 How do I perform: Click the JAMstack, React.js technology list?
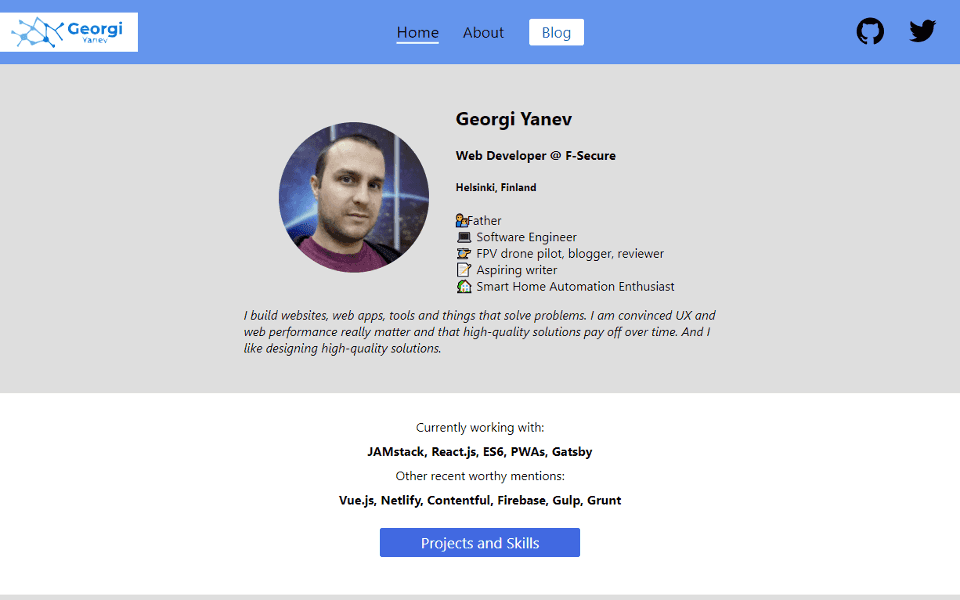pos(479,451)
